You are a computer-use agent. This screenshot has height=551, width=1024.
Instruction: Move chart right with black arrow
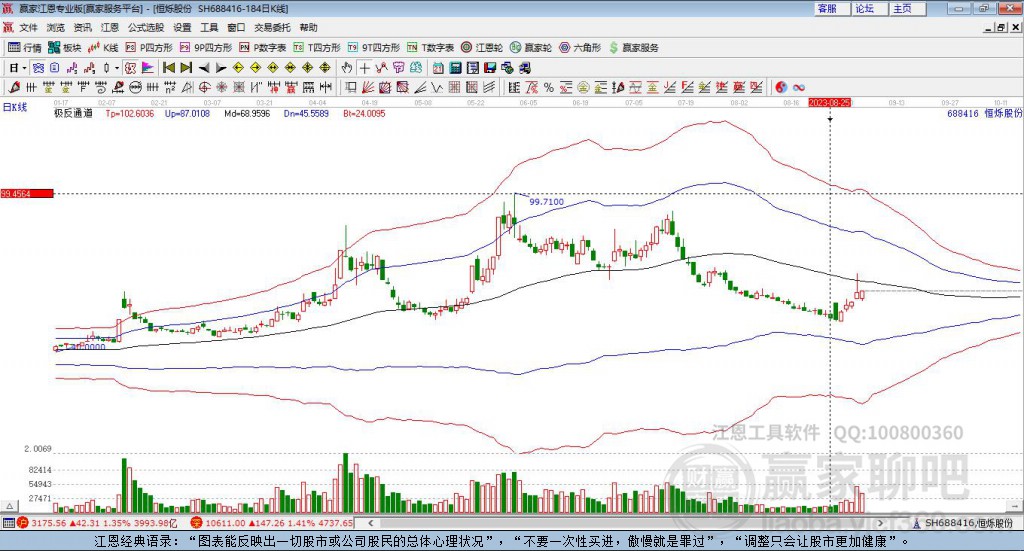click(x=221, y=68)
